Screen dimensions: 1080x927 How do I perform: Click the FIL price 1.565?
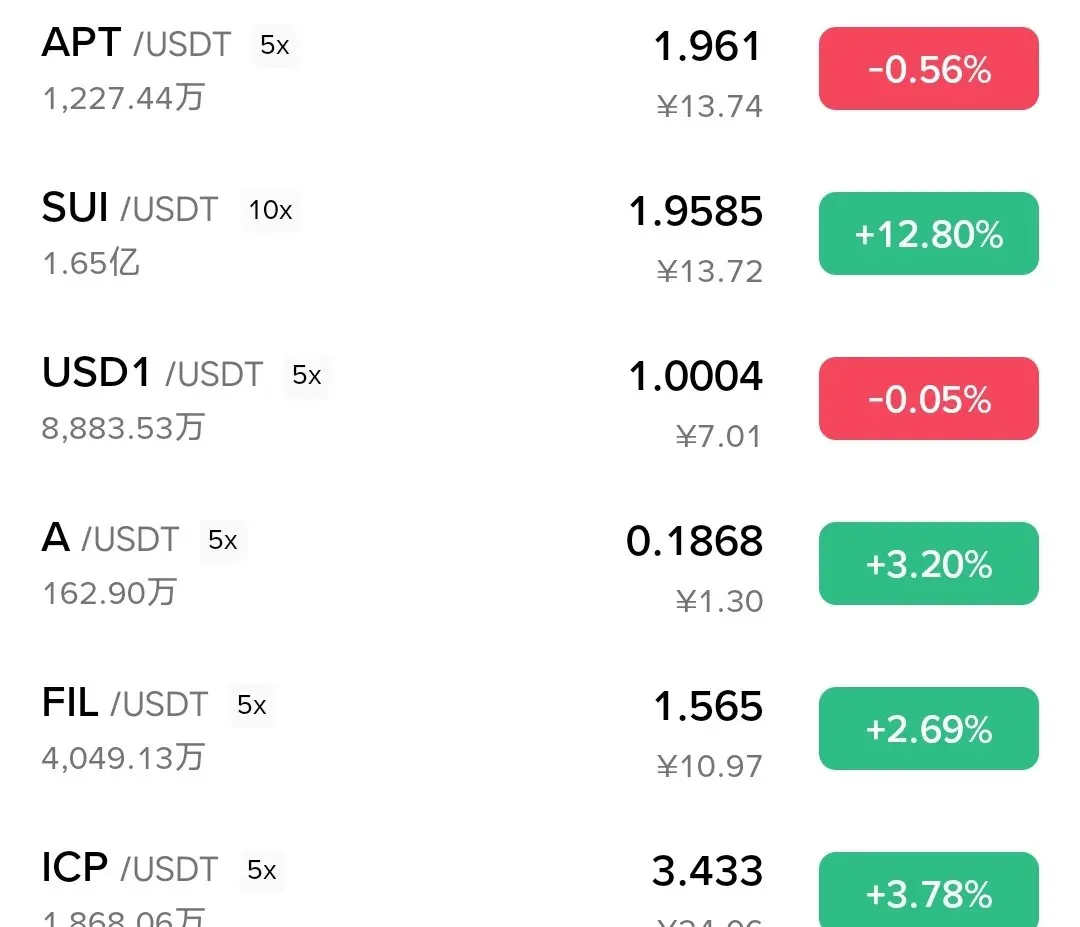(708, 706)
